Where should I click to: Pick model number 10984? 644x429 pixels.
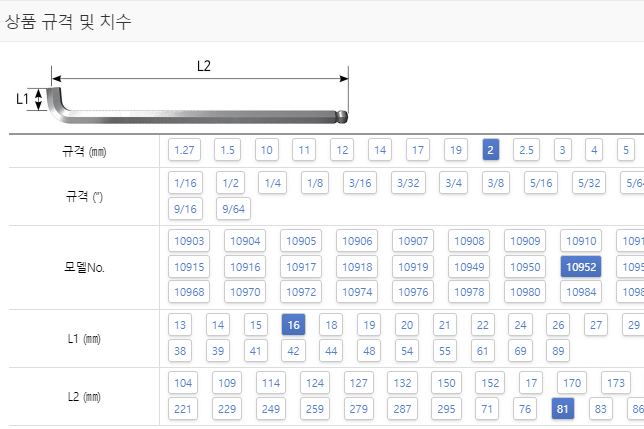[581, 292]
